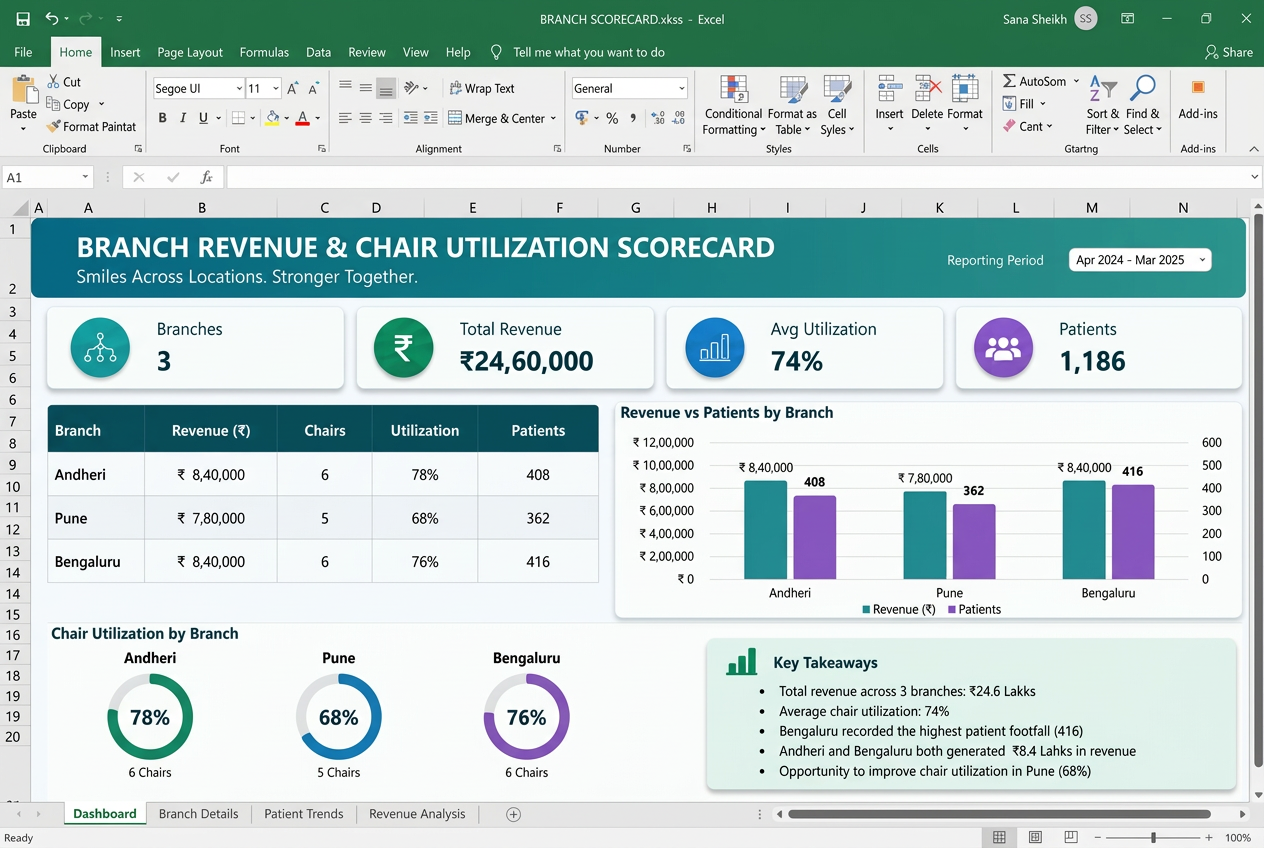
Task: Click the Increase Indent icon
Action: [x=431, y=118]
